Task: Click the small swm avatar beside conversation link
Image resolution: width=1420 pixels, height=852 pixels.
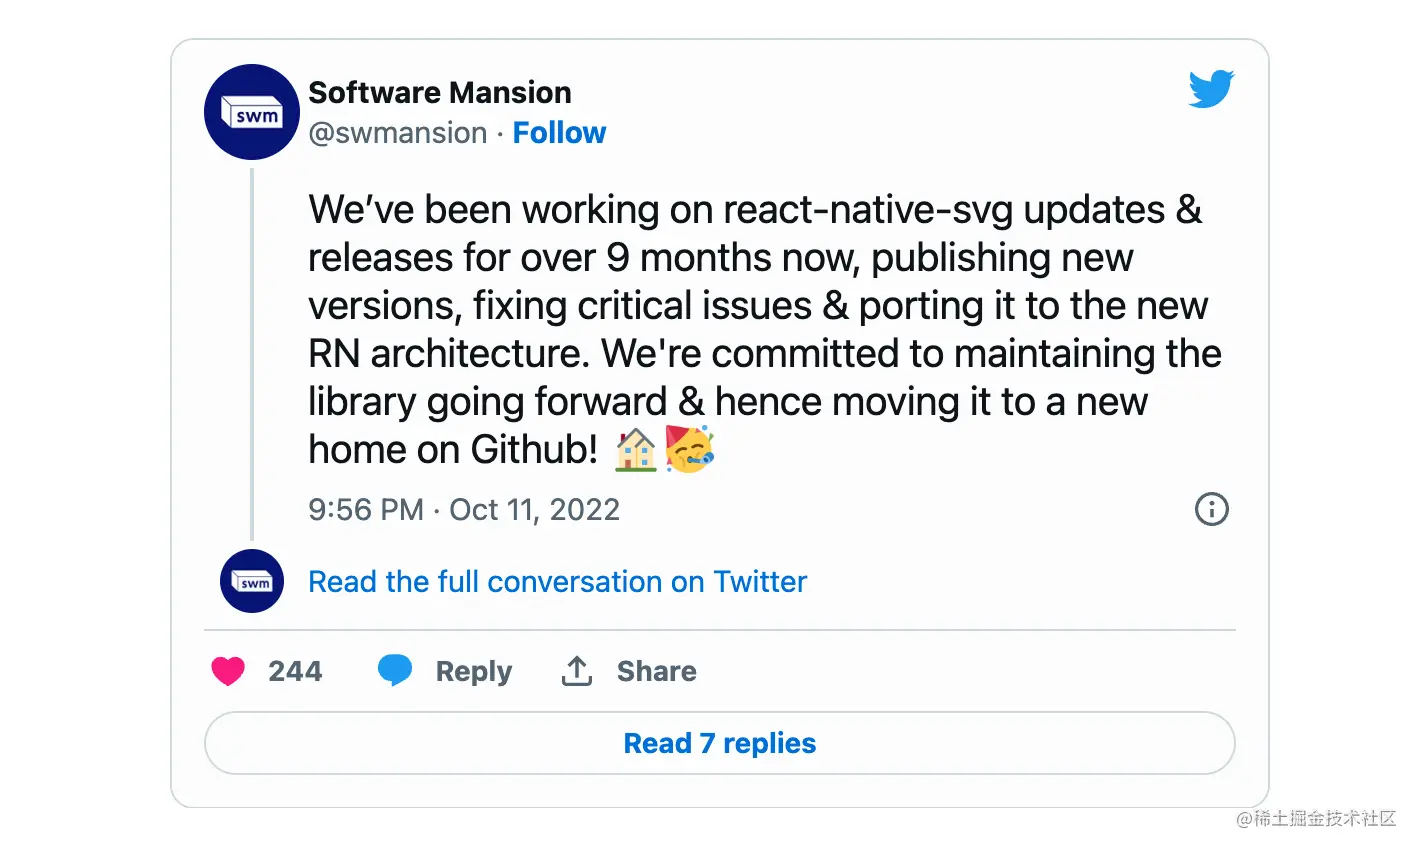Action: coord(252,581)
